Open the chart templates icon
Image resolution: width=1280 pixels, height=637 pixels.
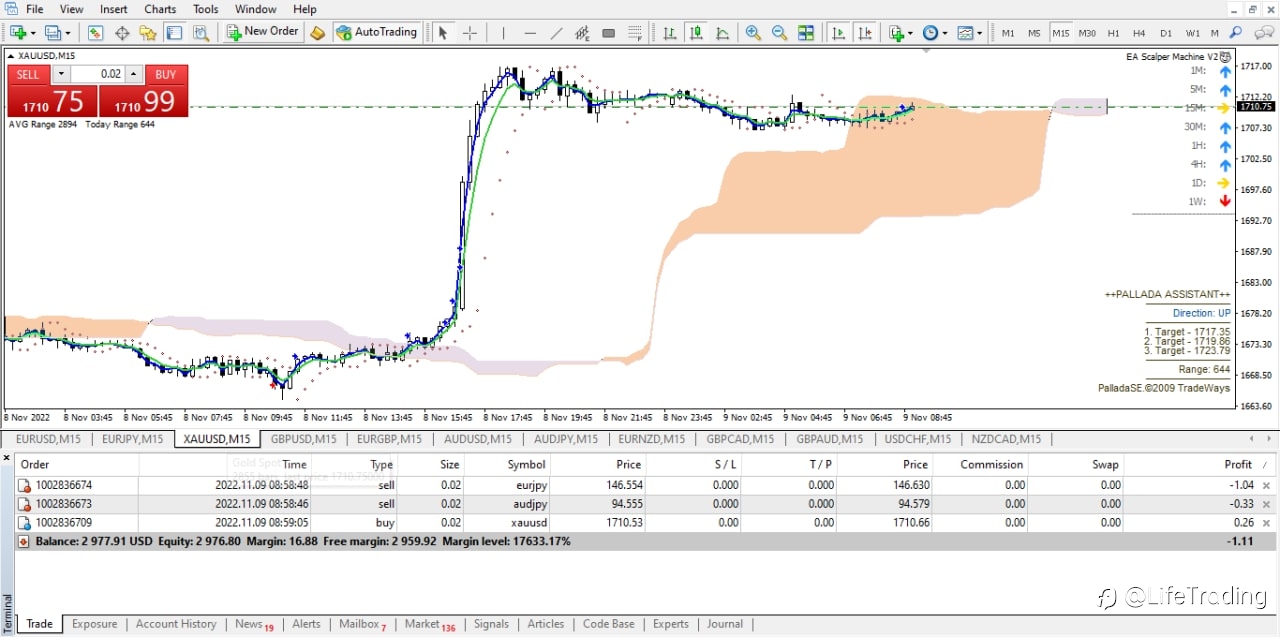tap(965, 32)
